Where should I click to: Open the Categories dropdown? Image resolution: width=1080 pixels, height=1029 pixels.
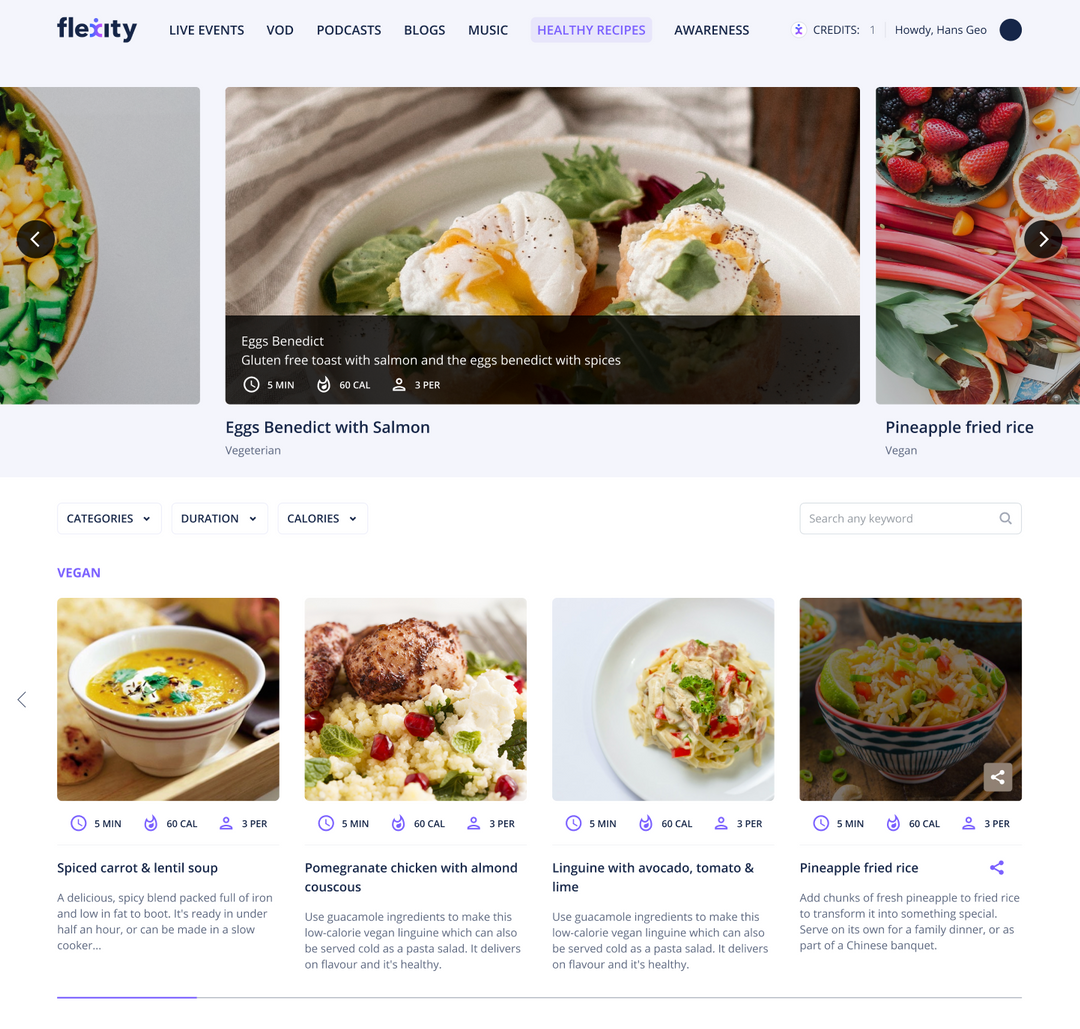[109, 518]
